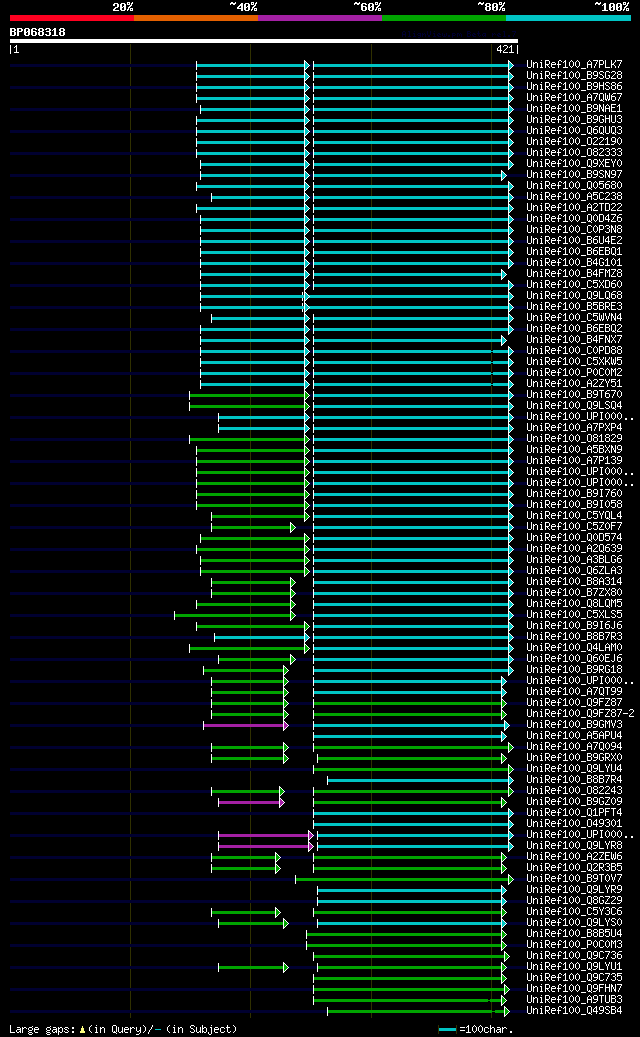Screen dimensions: 640x1037
Task: Select the UniRef100_C5XLS5 label
Action: 574,614
